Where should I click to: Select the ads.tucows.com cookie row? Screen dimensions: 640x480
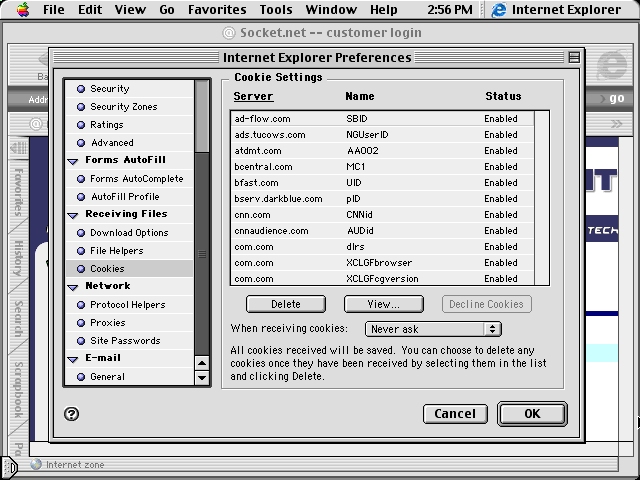(x=382, y=135)
